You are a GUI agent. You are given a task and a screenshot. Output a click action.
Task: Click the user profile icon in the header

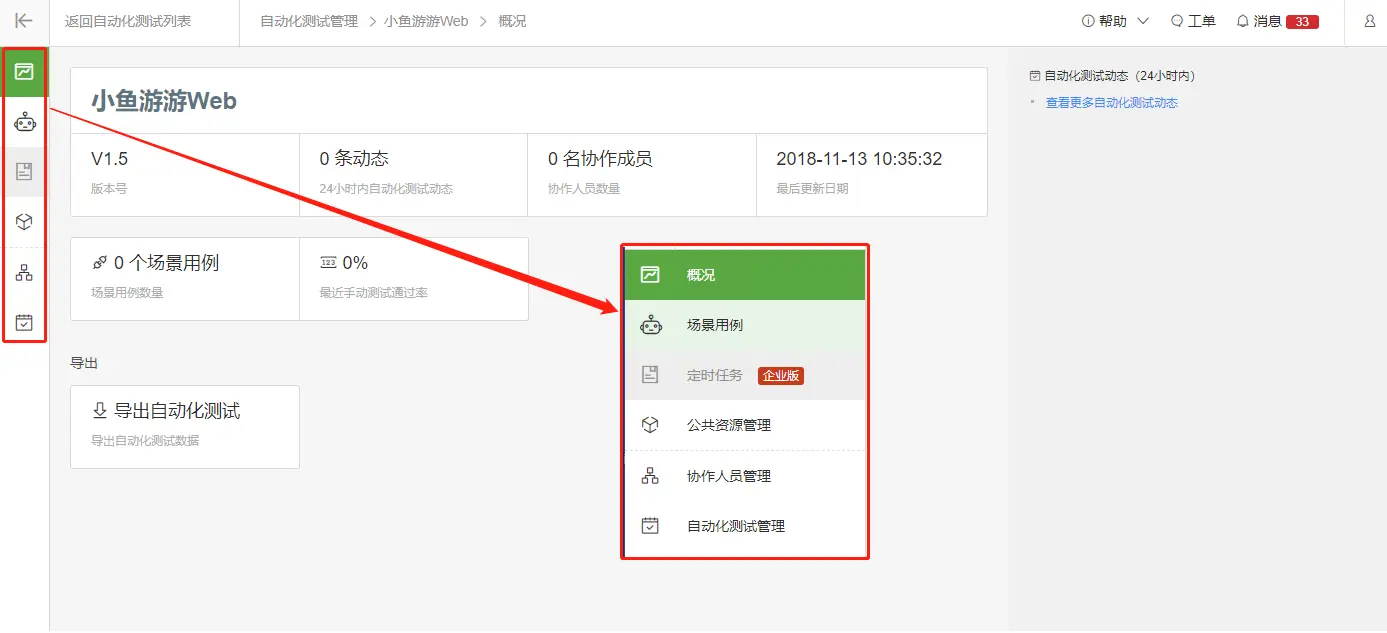coord(1369,21)
